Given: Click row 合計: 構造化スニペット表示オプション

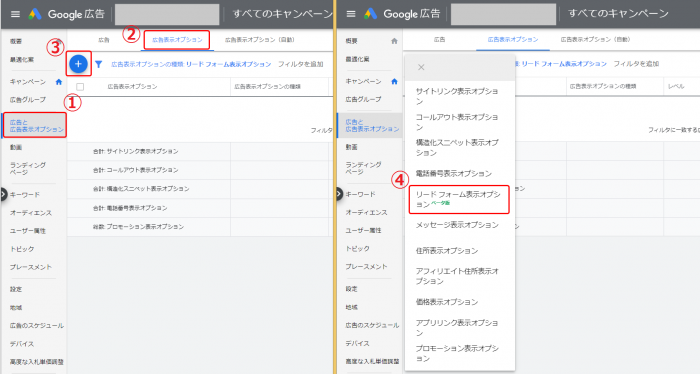Looking at the screenshot, I should coord(200,189).
